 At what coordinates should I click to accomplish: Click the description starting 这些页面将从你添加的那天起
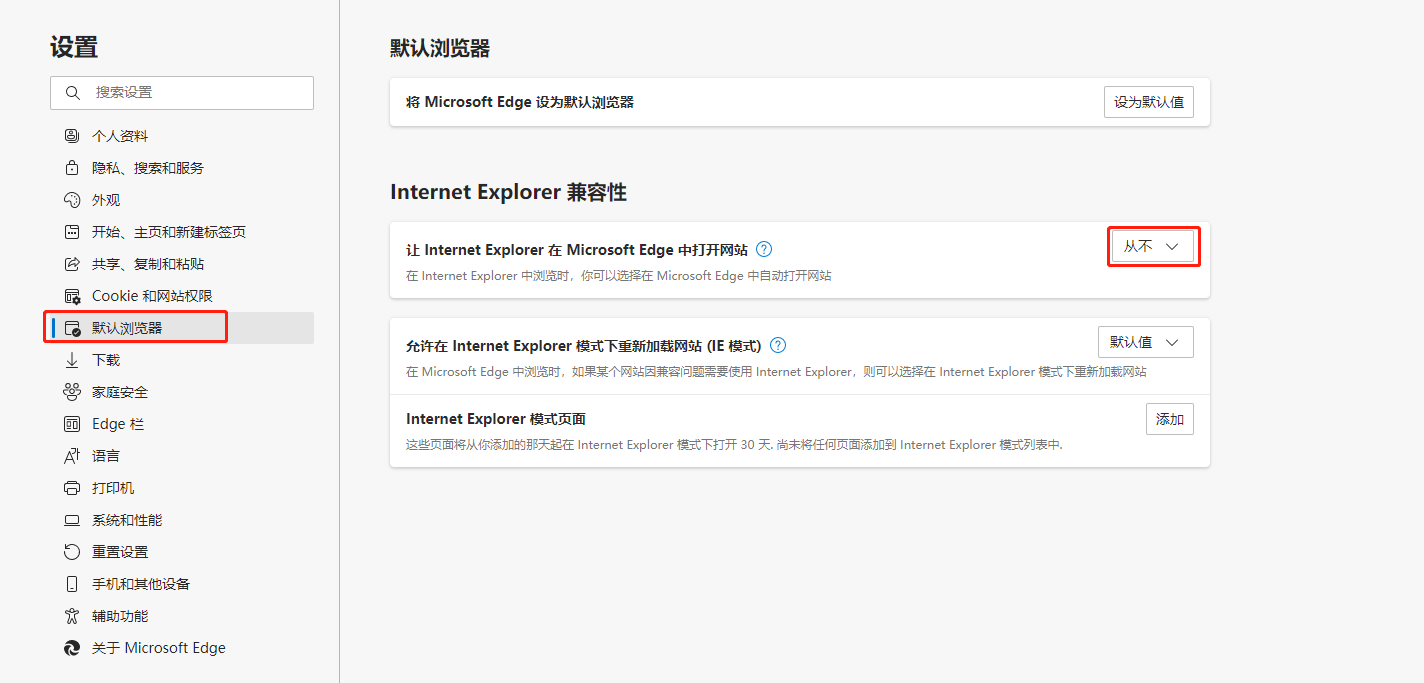click(734, 445)
